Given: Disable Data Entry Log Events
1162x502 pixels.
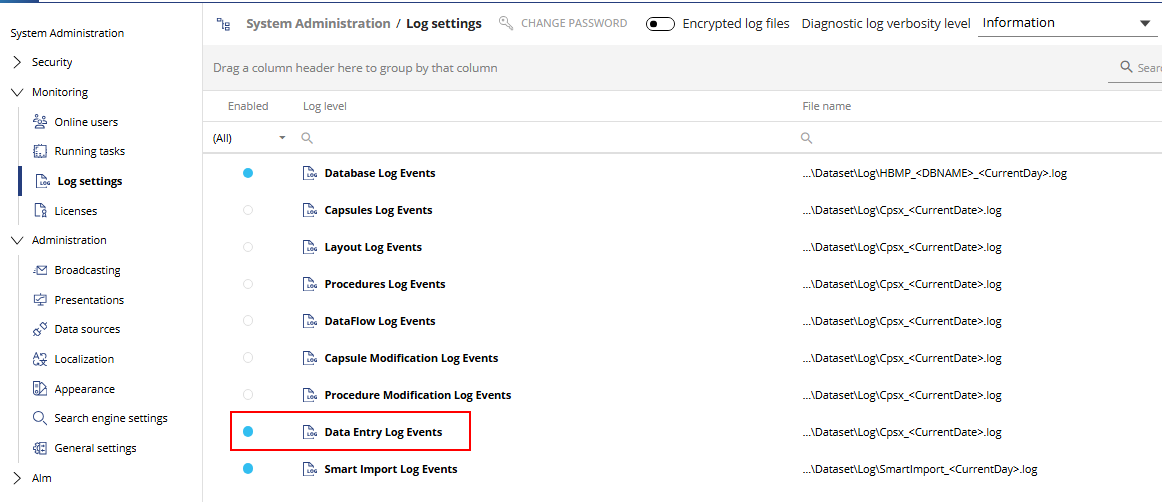Looking at the screenshot, I should [x=248, y=432].
